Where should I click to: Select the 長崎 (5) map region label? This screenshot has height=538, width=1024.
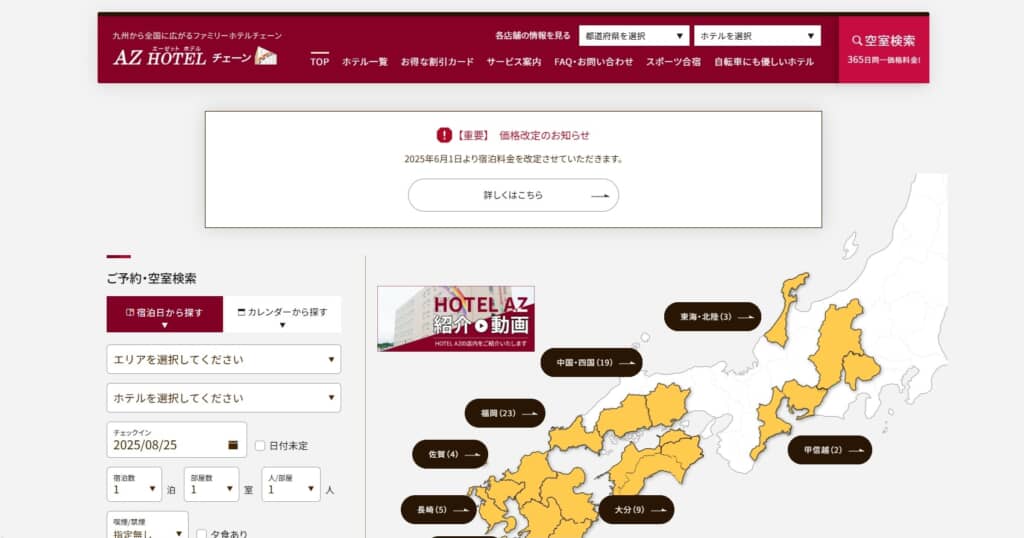[x=437, y=510]
